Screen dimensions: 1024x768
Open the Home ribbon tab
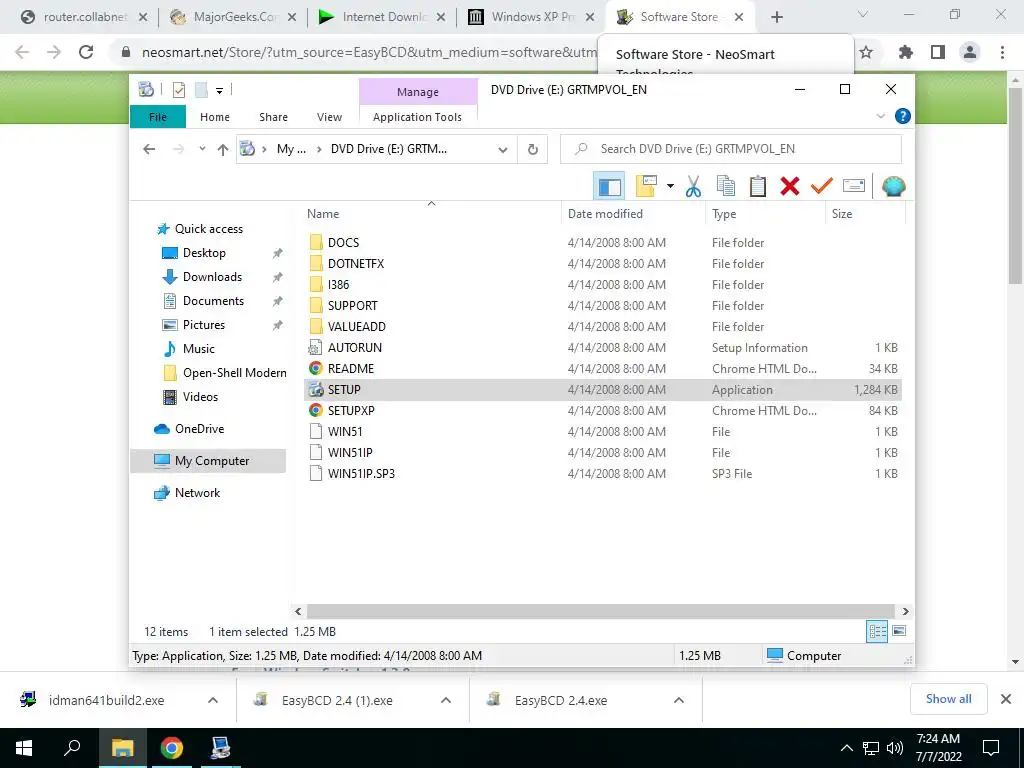[215, 117]
